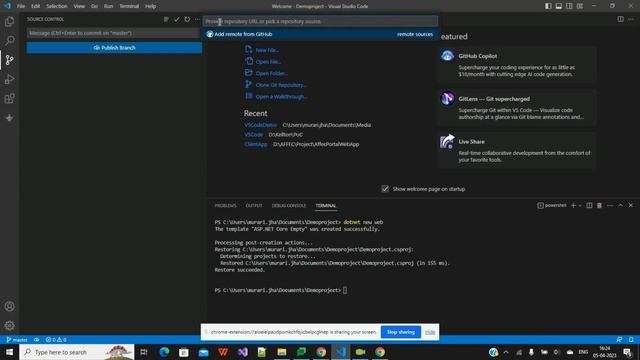Open the Run menu
The width and height of the screenshot is (640, 360).
(108, 6)
